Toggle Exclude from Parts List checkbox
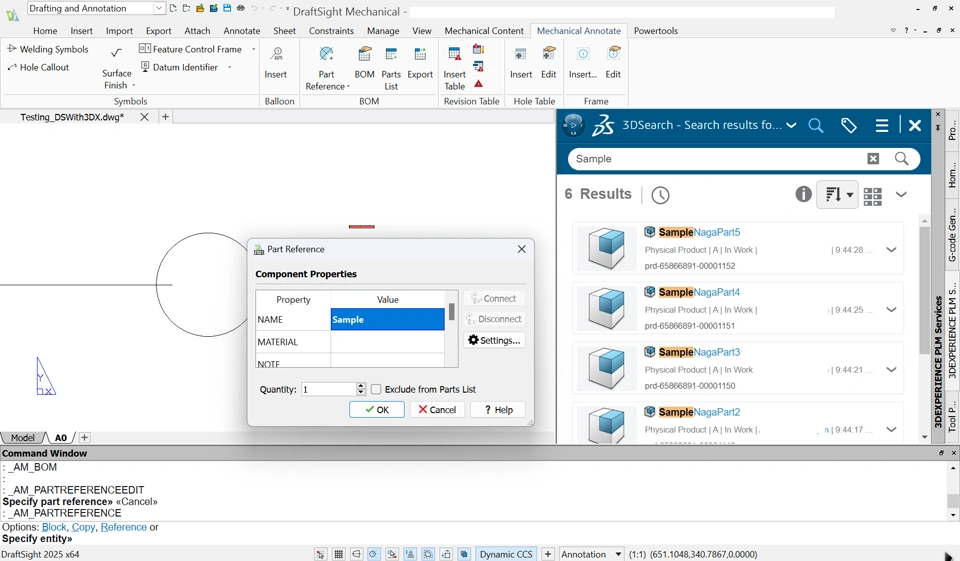This screenshot has width=960, height=561. coord(377,389)
